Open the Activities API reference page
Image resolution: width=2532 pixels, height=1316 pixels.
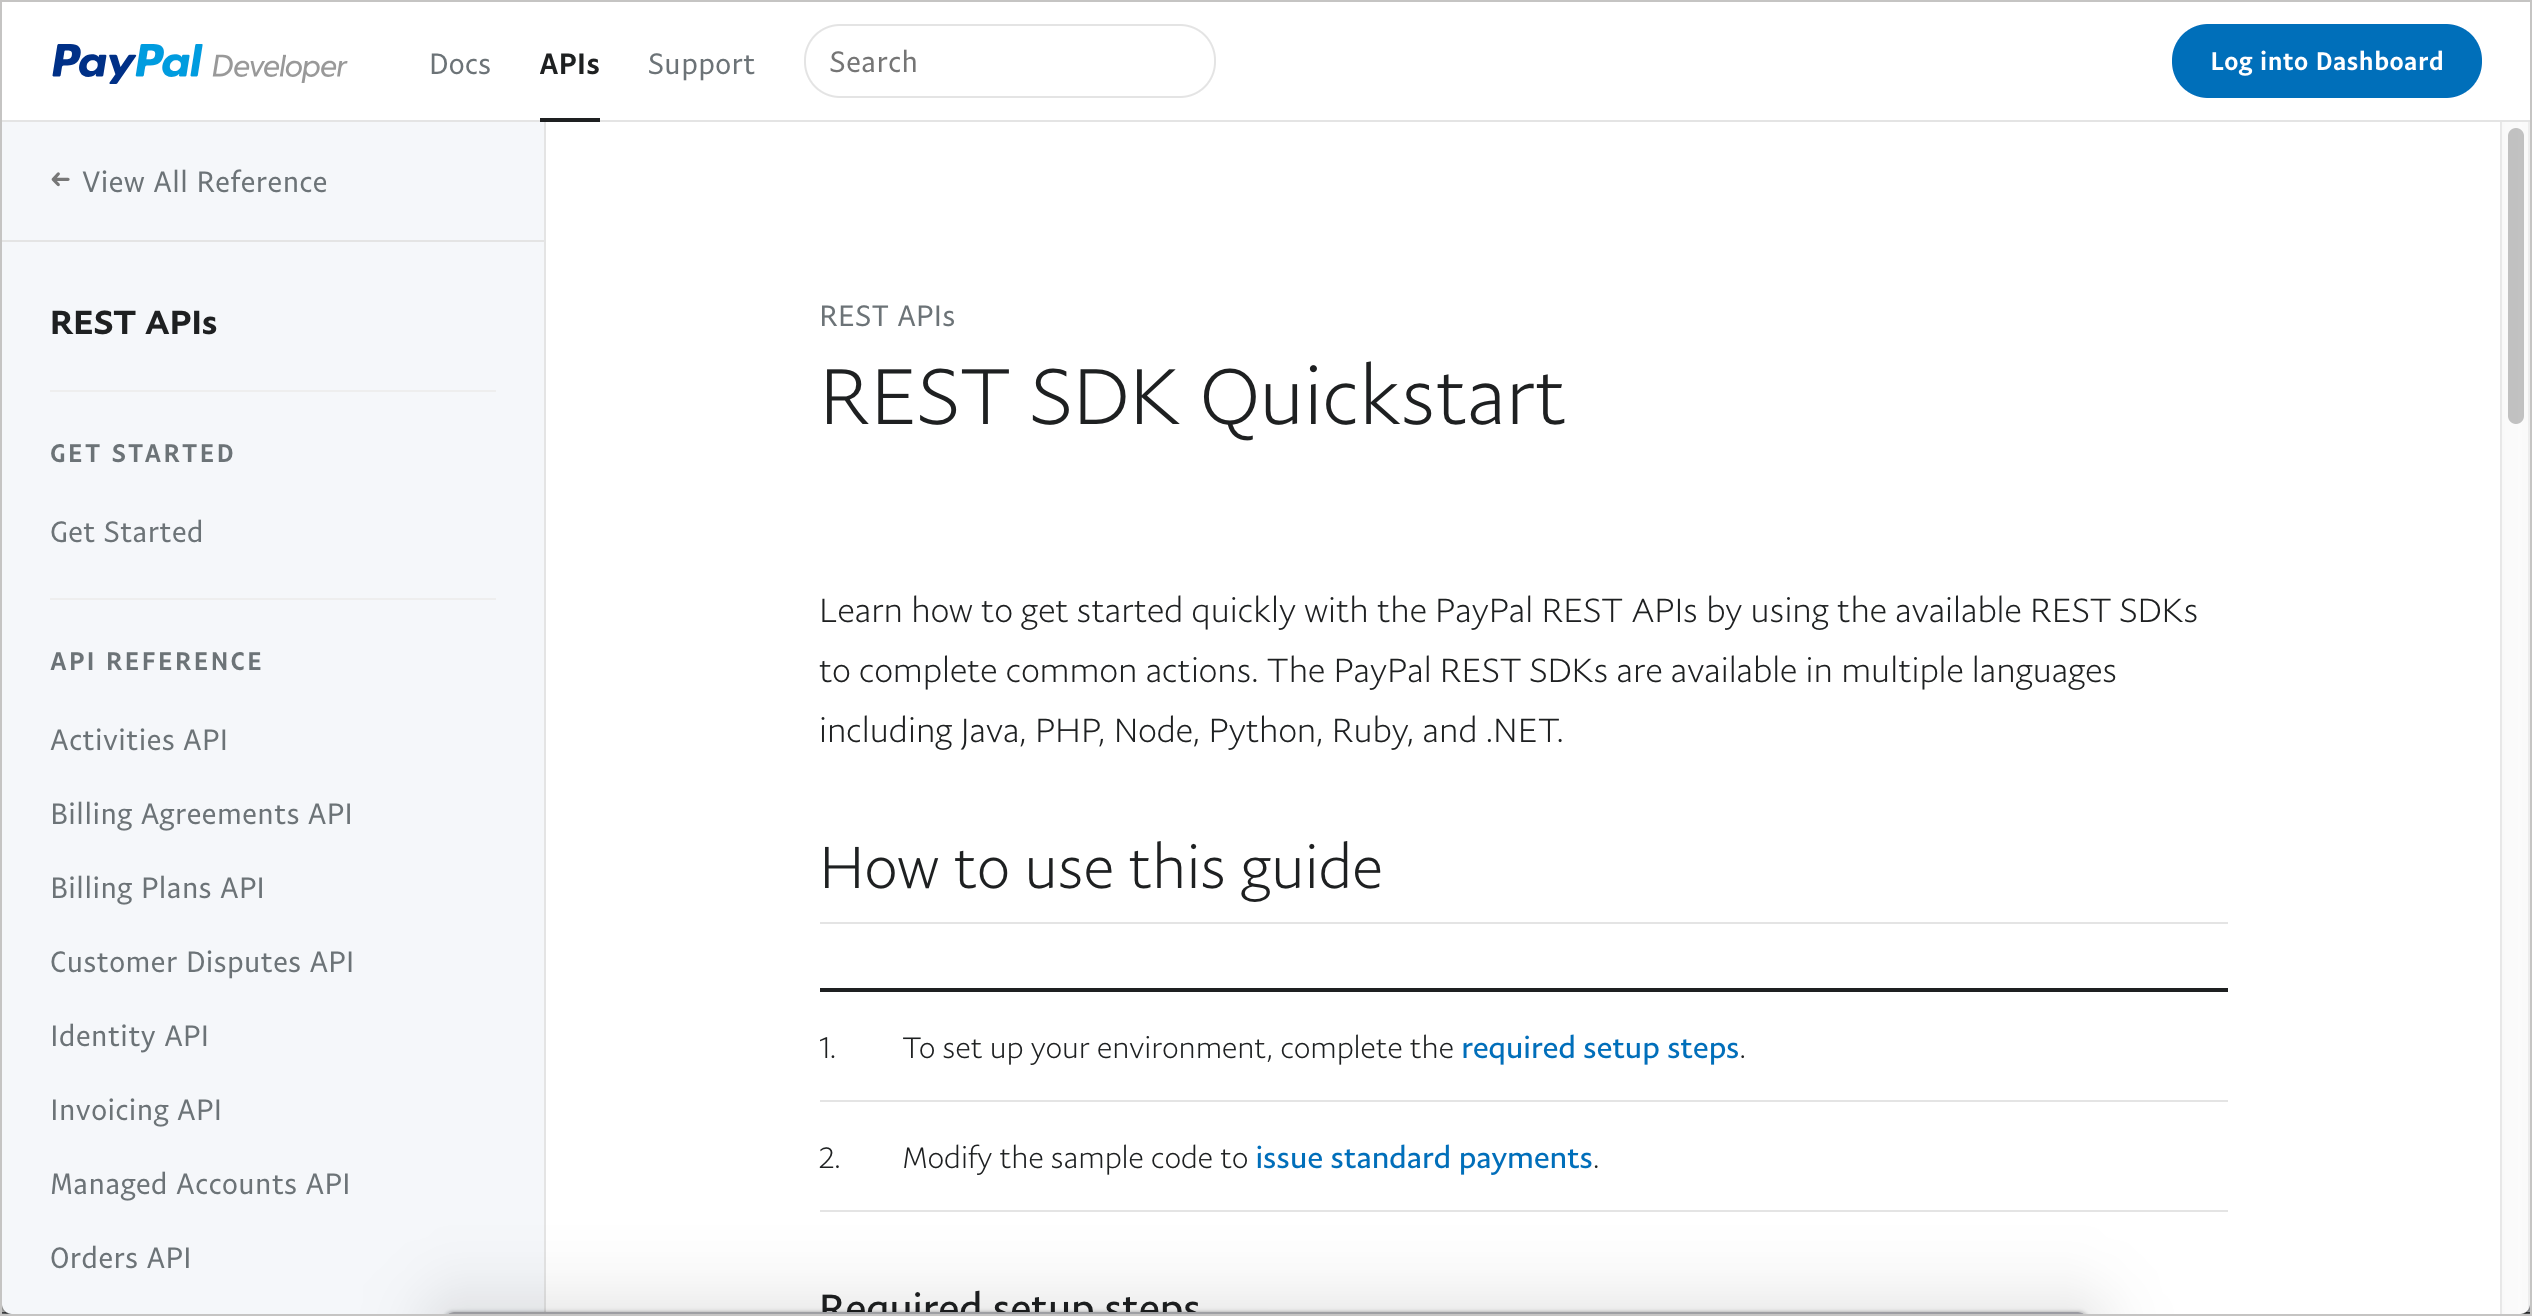click(139, 738)
